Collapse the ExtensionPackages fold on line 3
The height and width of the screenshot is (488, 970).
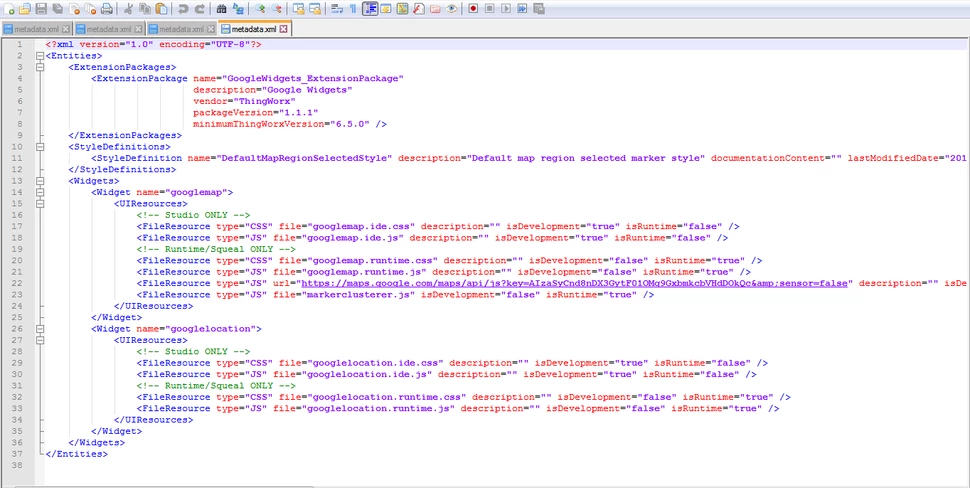[x=40, y=67]
